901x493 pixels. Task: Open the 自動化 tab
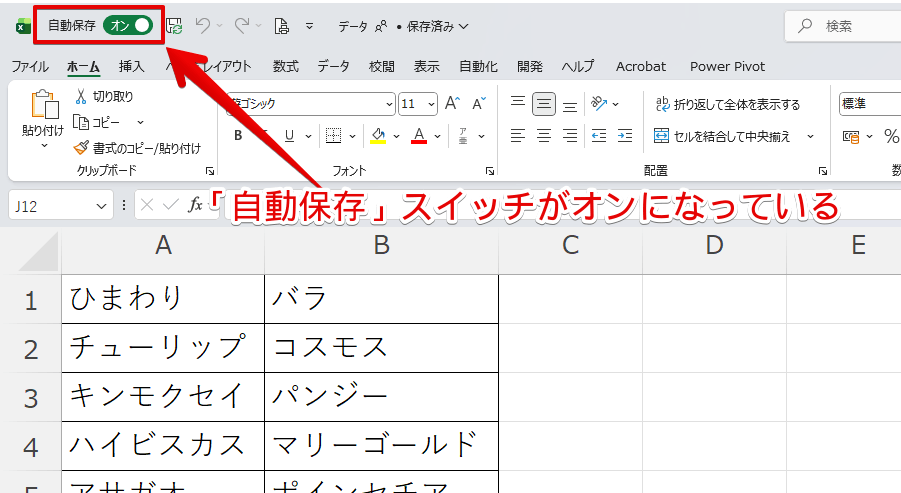coord(478,67)
